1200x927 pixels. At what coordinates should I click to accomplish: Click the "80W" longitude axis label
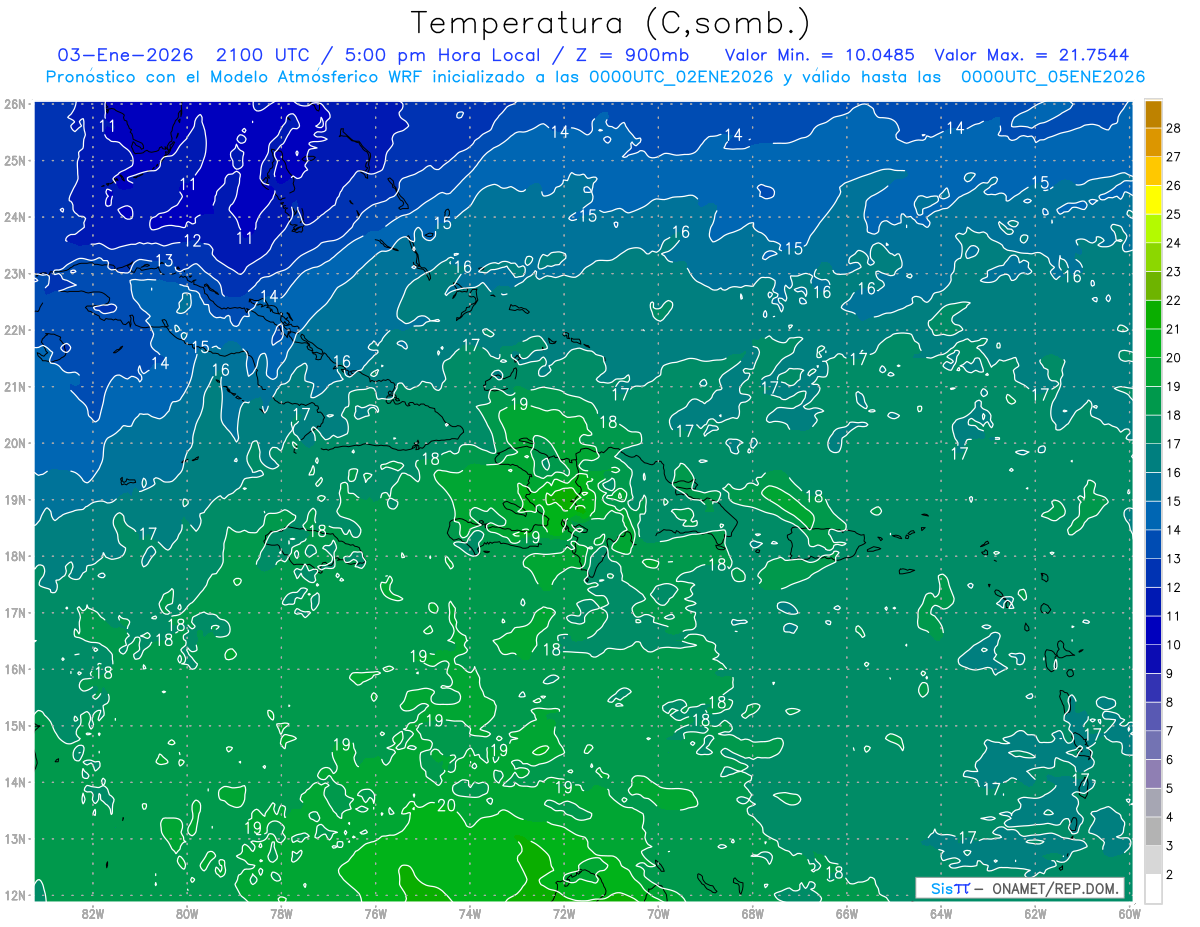point(187,913)
